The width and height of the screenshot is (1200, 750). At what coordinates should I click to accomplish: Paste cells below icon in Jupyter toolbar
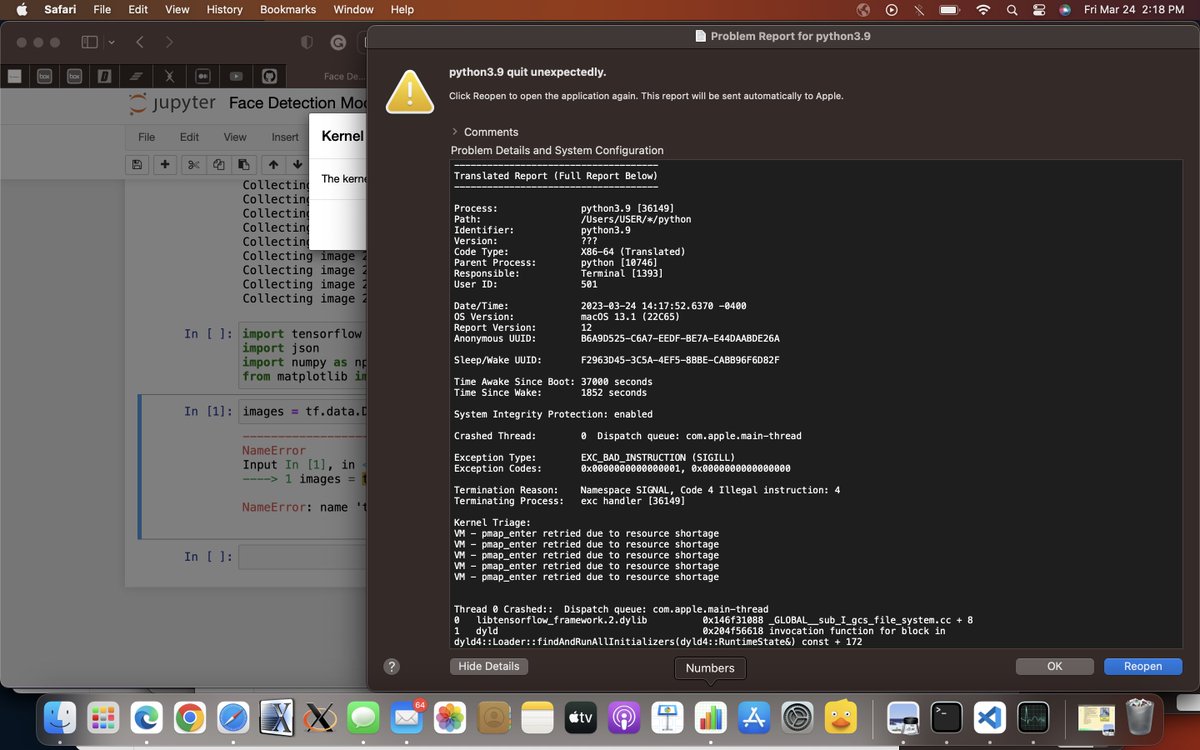point(242,165)
